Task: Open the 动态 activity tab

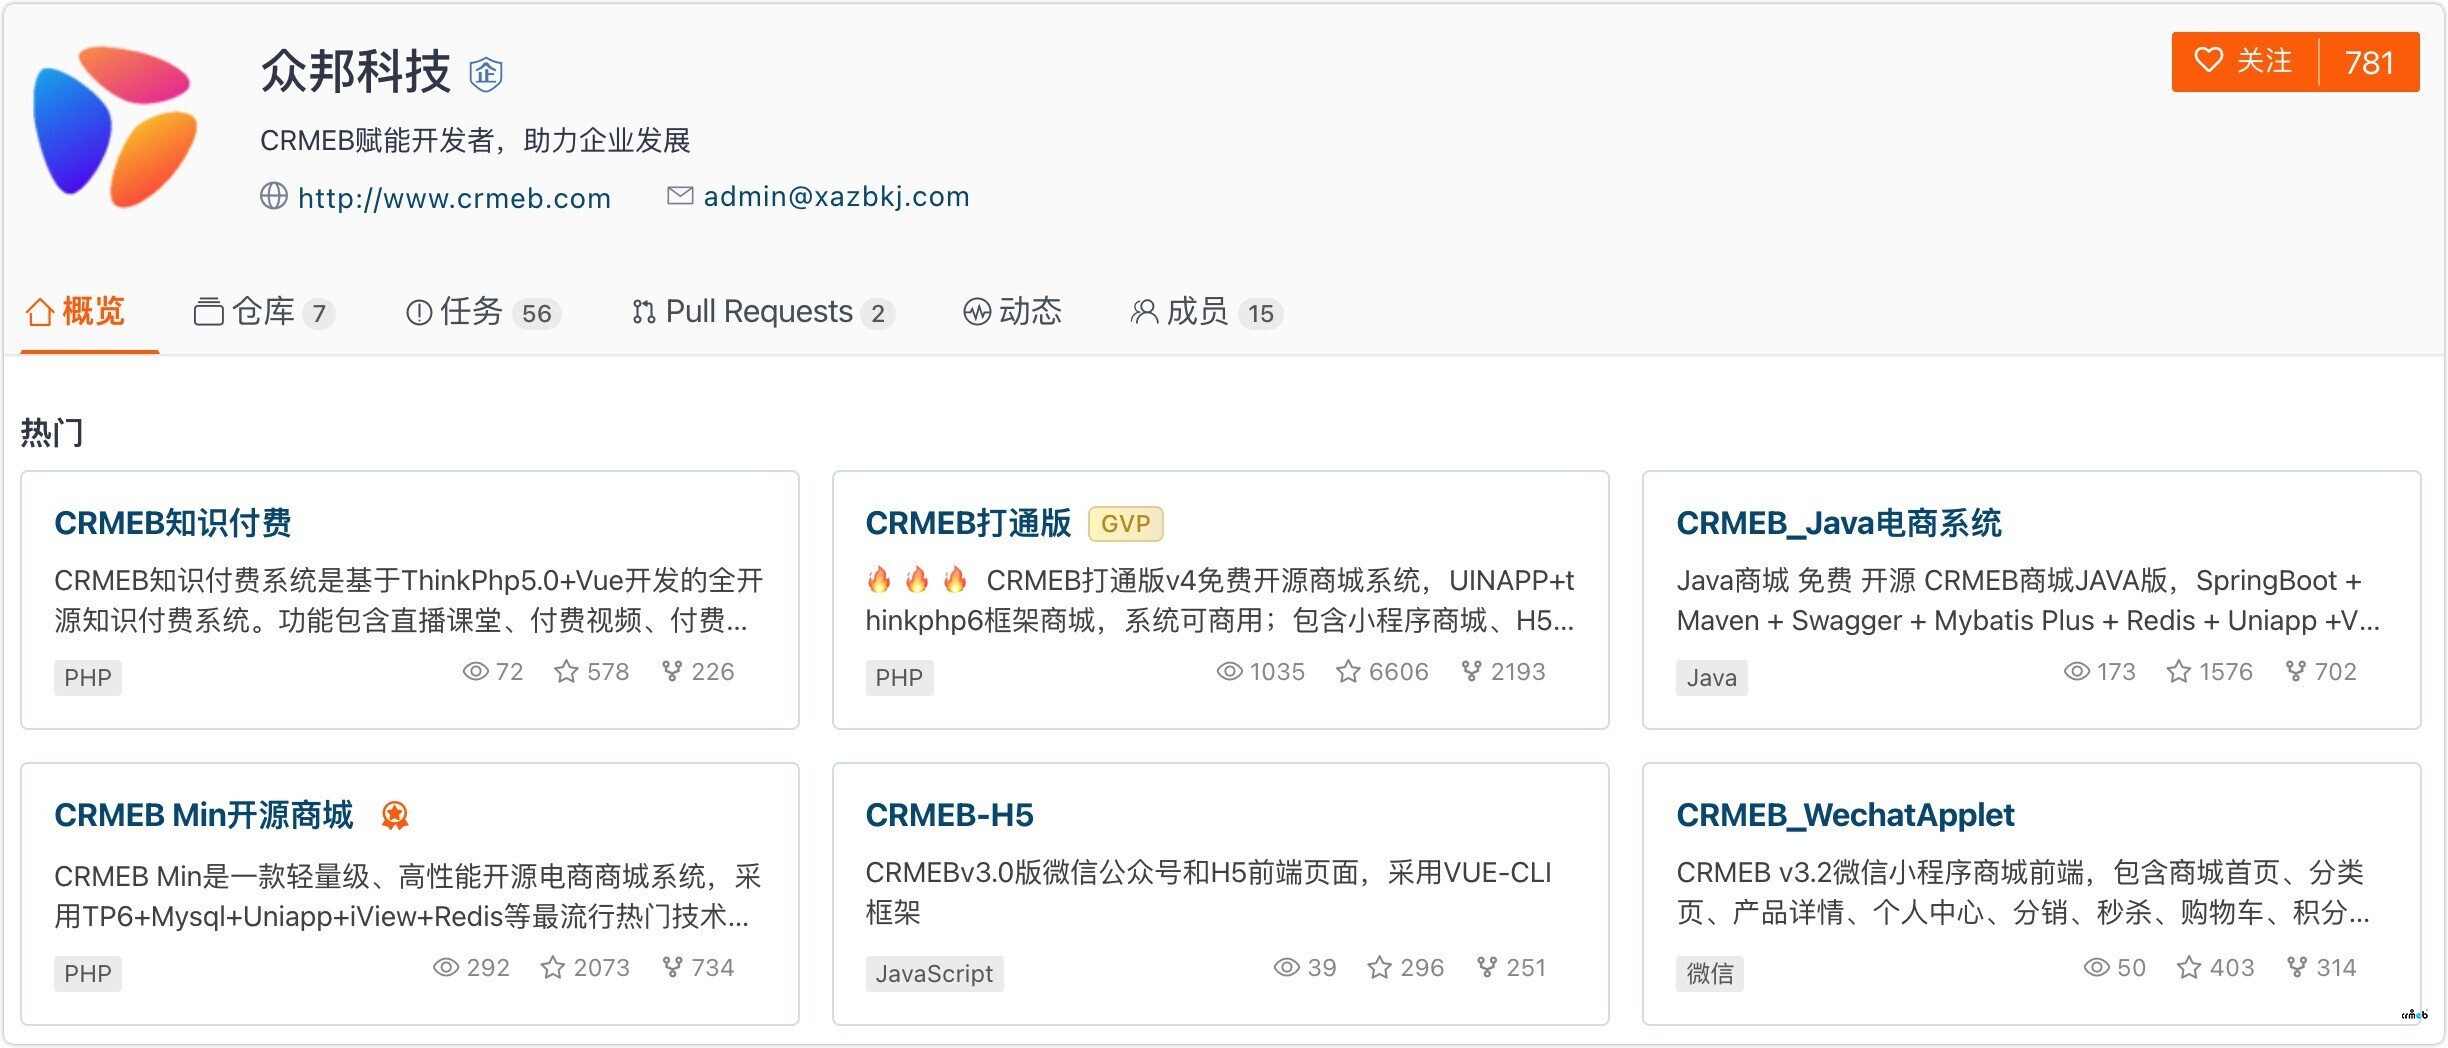Action: (x=1012, y=313)
